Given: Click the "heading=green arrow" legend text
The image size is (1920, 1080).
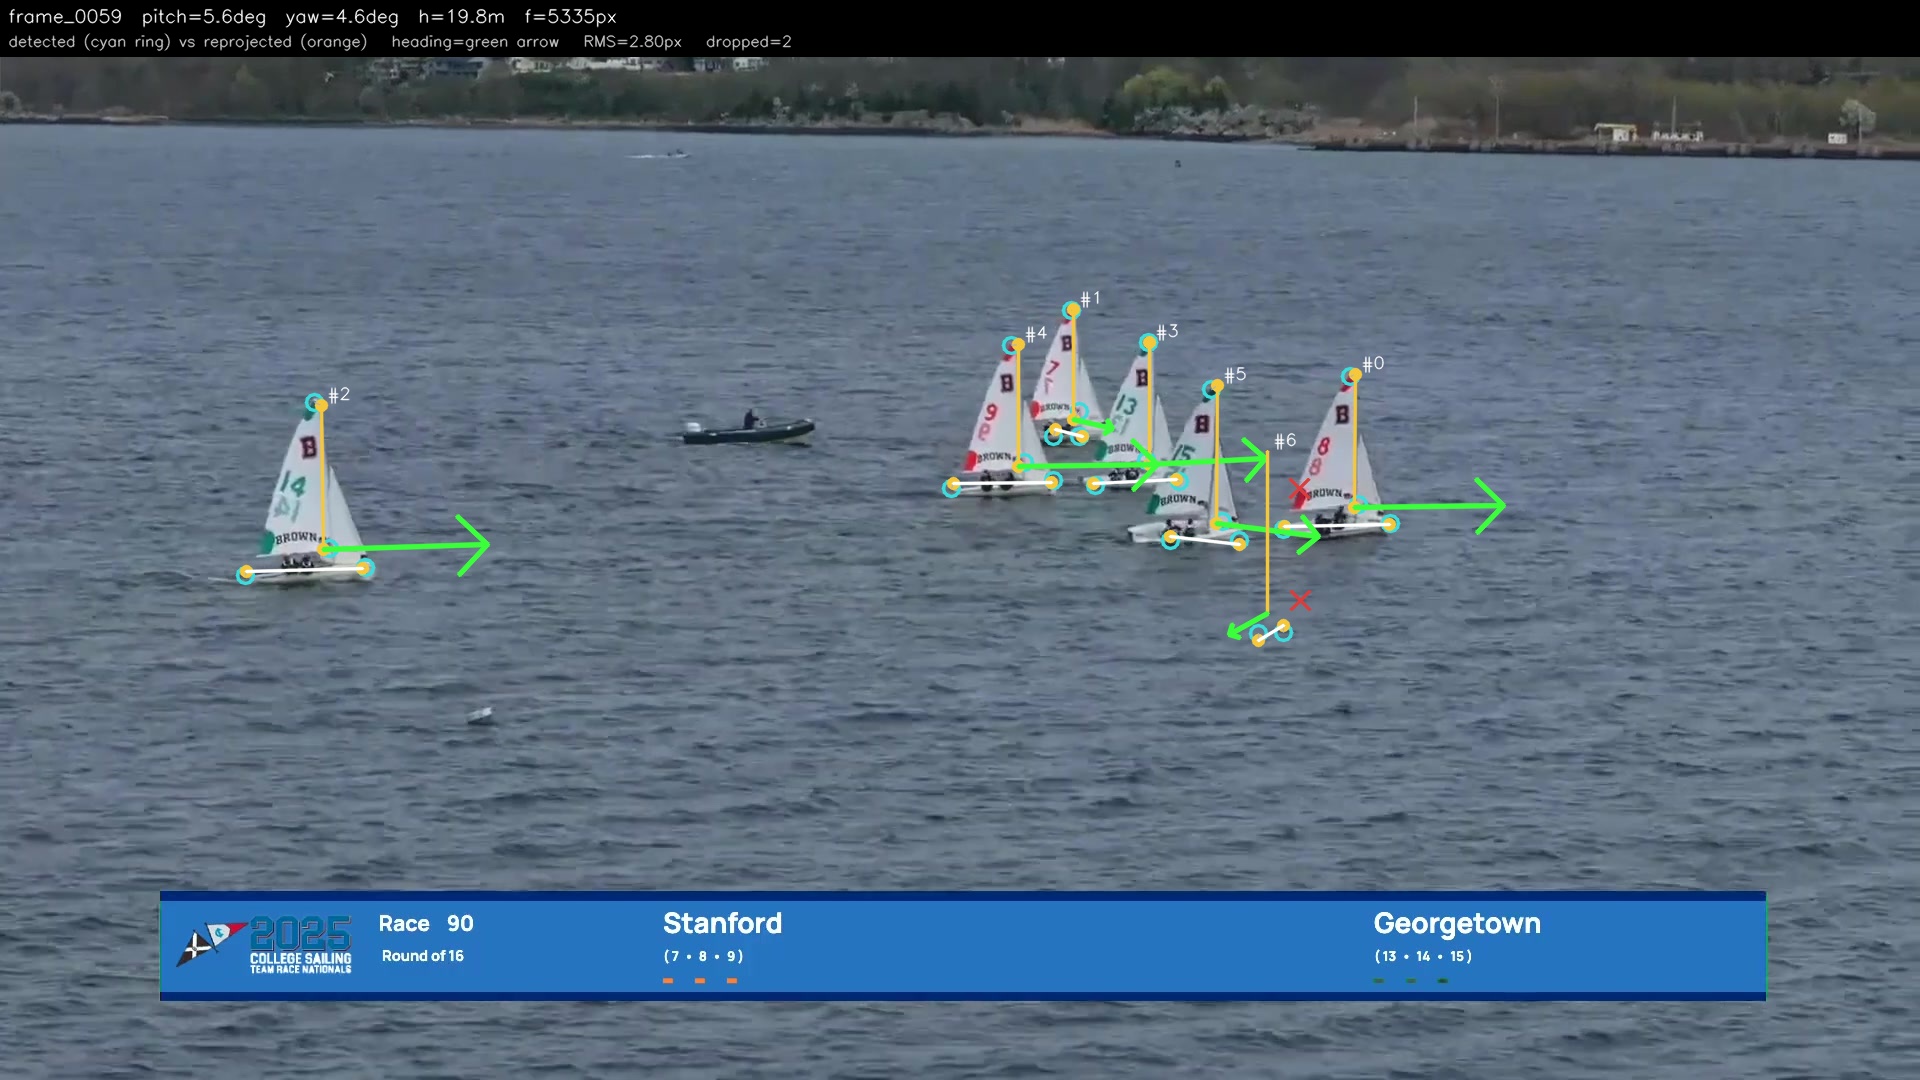Looking at the screenshot, I should [x=475, y=42].
